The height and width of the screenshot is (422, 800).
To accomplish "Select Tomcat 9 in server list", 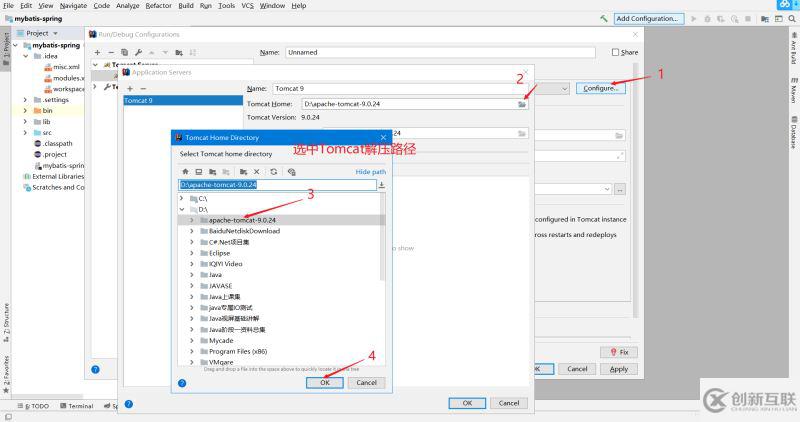I will coord(183,101).
